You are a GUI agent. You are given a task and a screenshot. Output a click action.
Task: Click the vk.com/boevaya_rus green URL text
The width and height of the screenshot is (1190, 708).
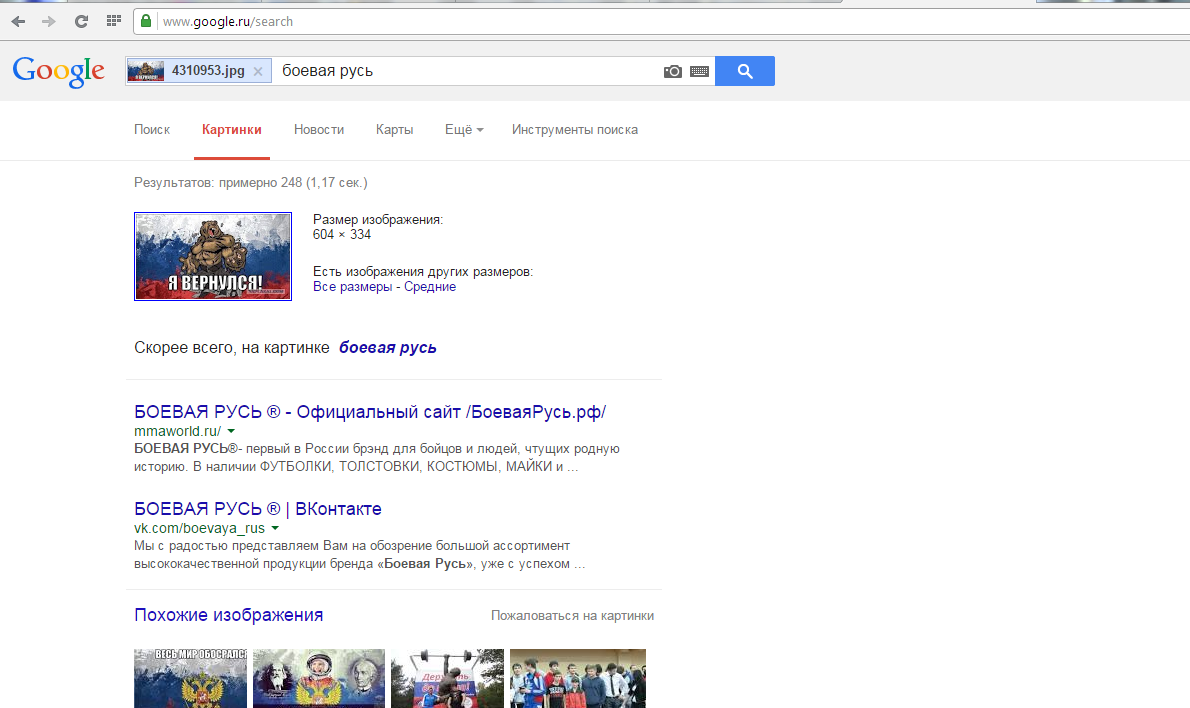point(200,528)
